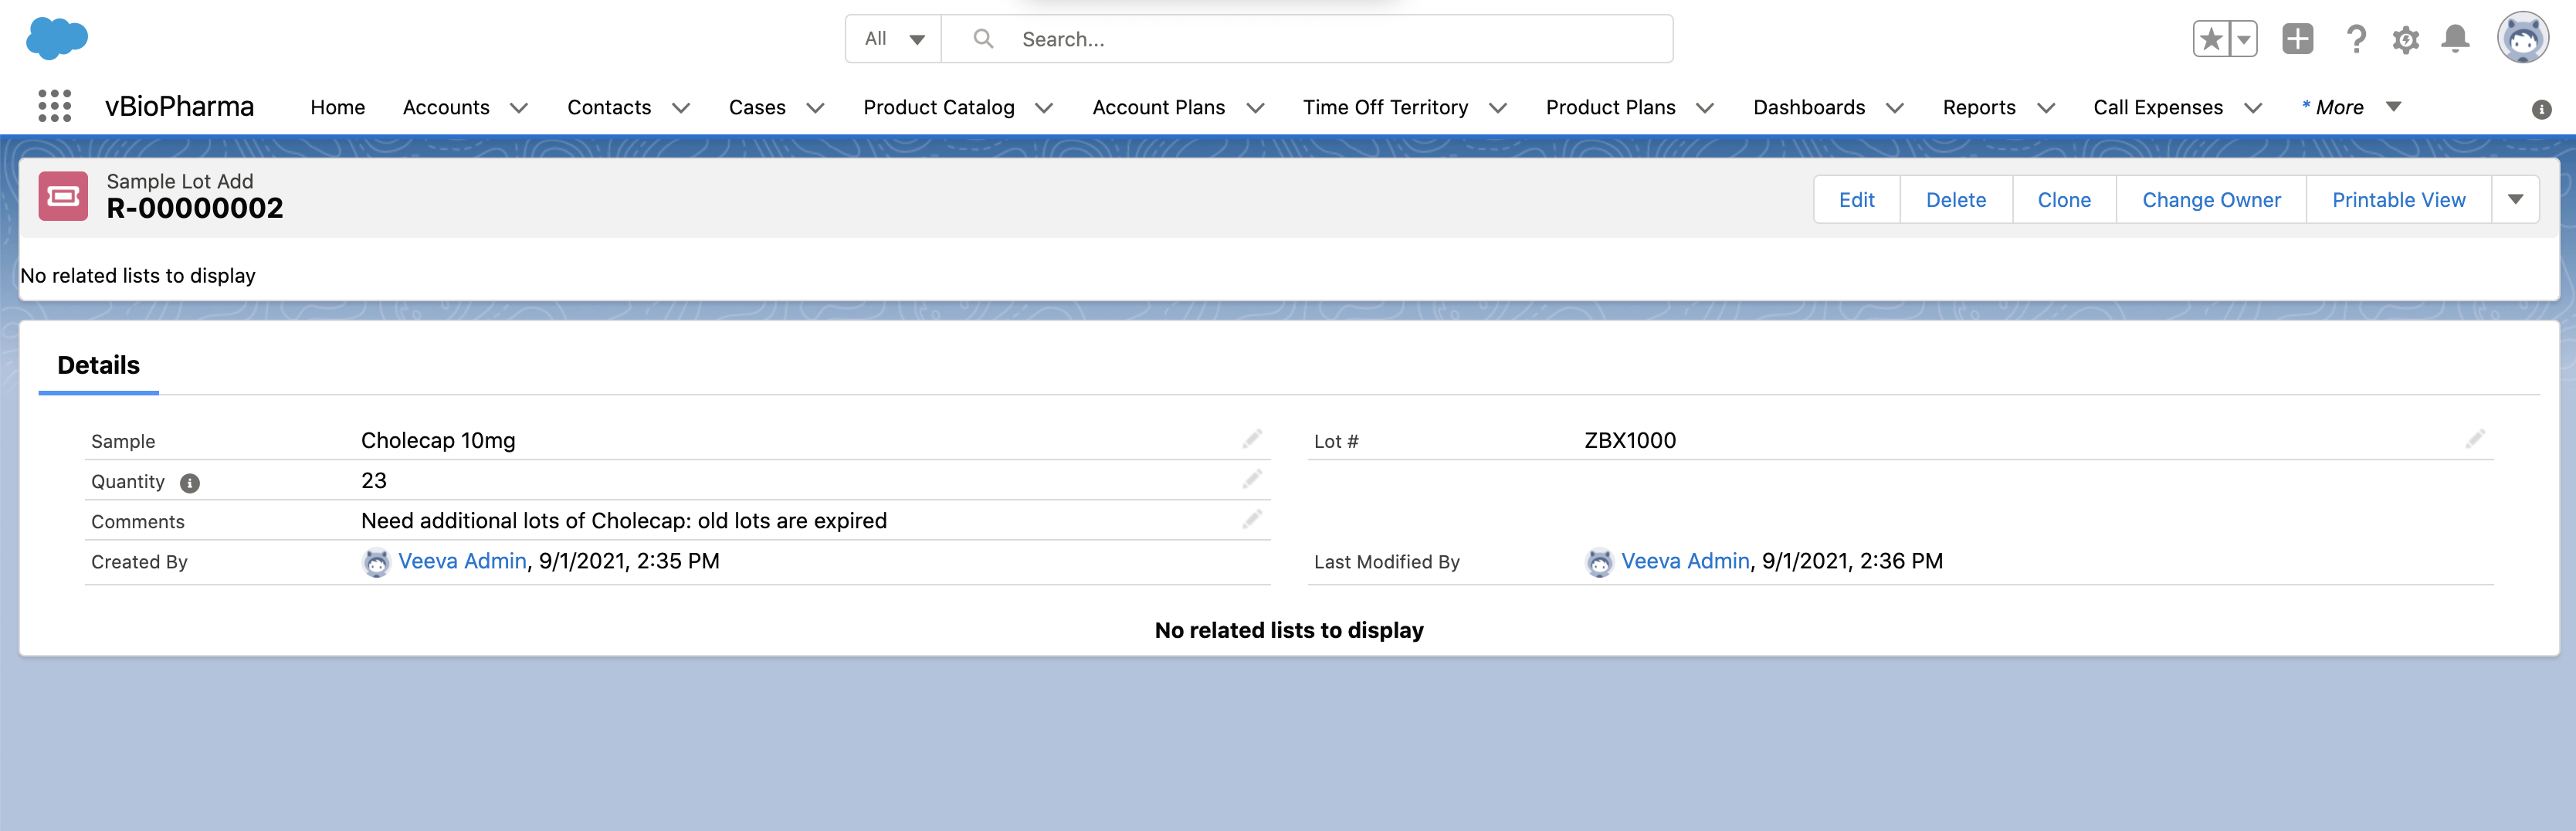
Task: Edit the Sample field pencil icon
Action: pyautogui.click(x=1252, y=440)
